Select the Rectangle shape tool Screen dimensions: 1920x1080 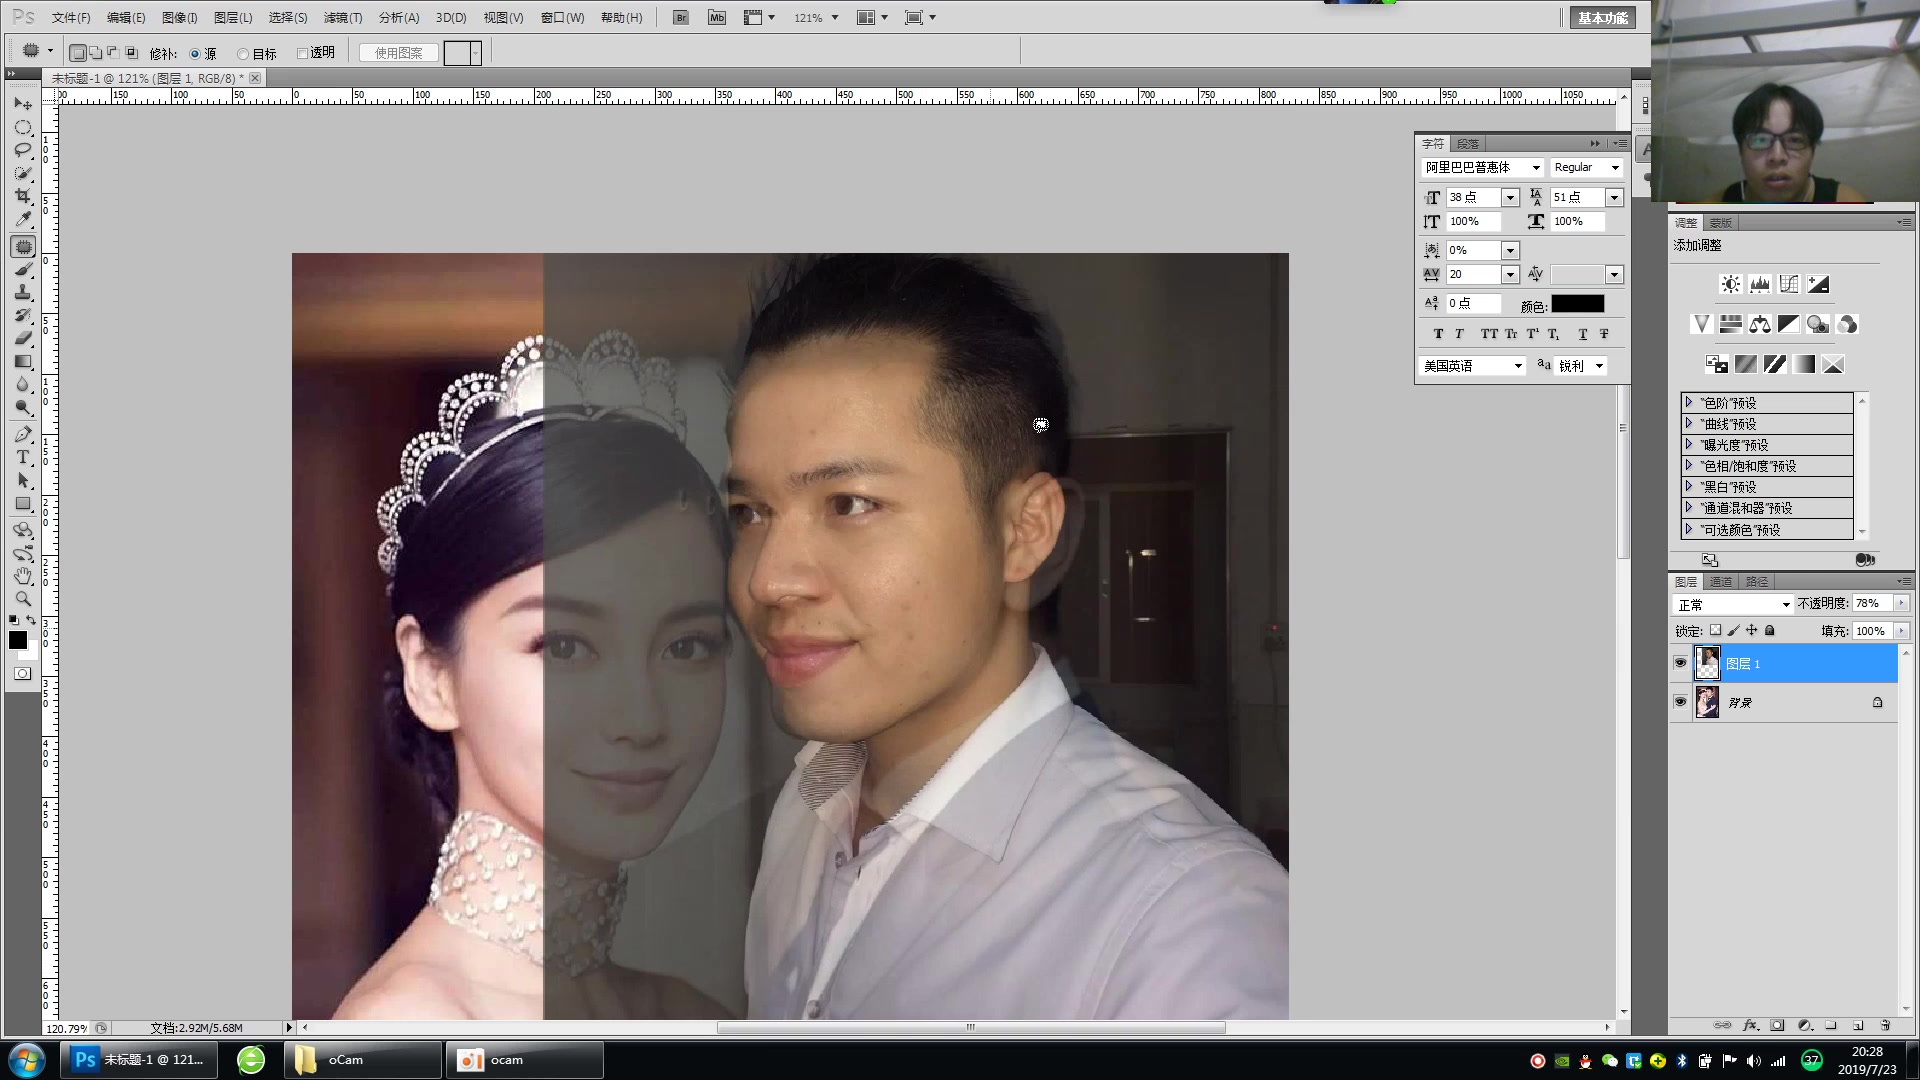[23, 504]
